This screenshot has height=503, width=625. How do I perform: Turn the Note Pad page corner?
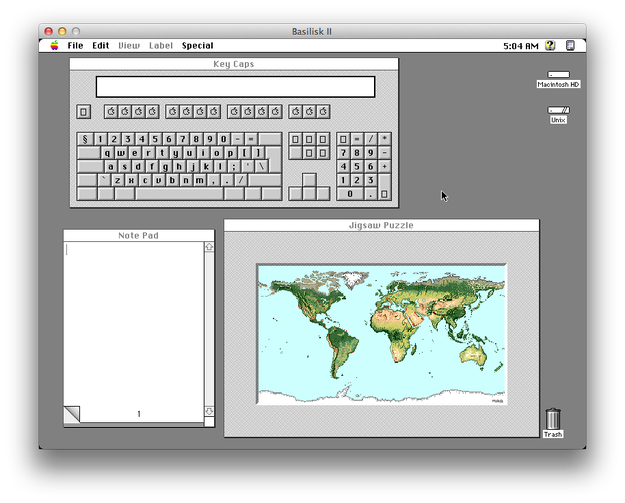pos(72,414)
